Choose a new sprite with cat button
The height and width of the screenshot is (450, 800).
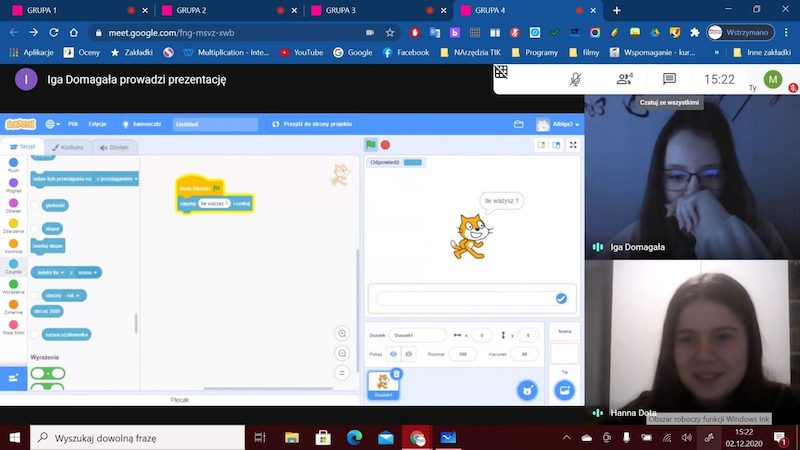tap(527, 390)
